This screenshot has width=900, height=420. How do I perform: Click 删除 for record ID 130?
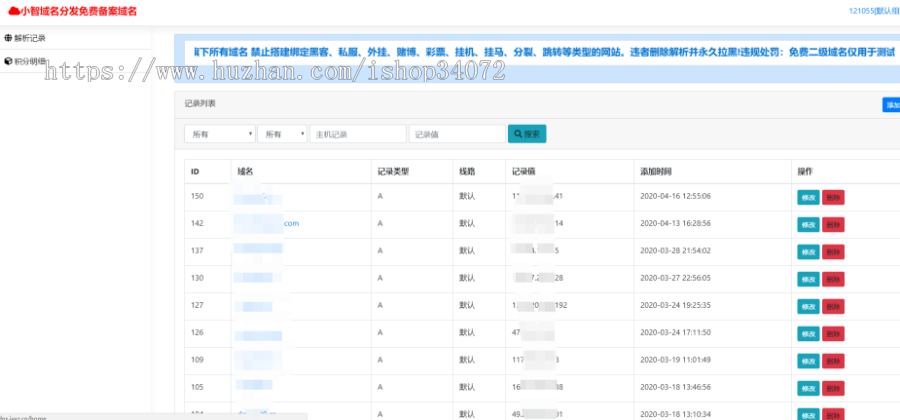coord(833,279)
